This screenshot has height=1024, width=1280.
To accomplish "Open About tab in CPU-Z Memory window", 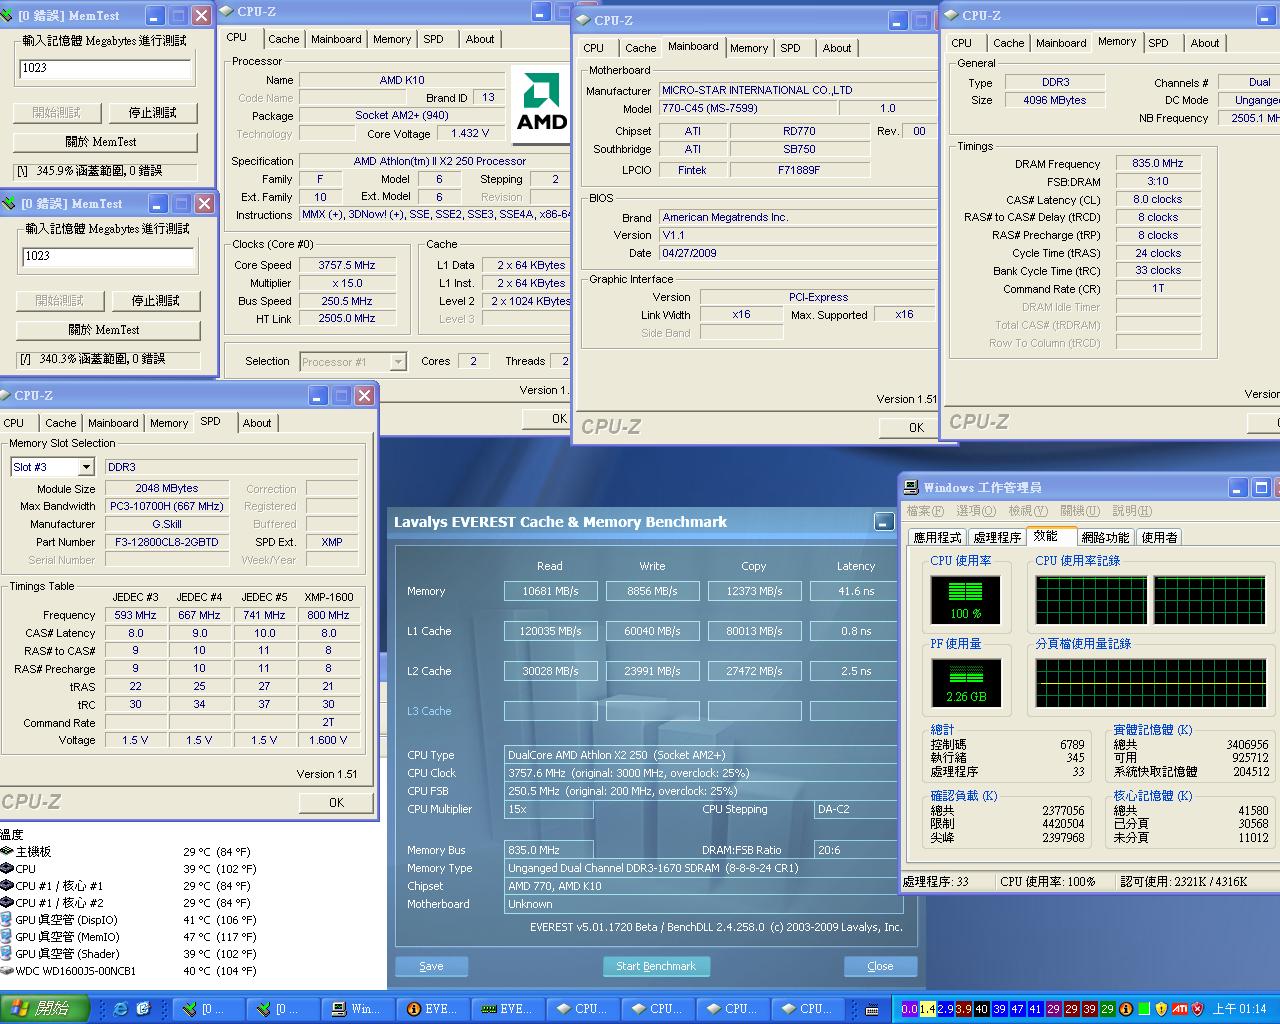I will click(1204, 43).
